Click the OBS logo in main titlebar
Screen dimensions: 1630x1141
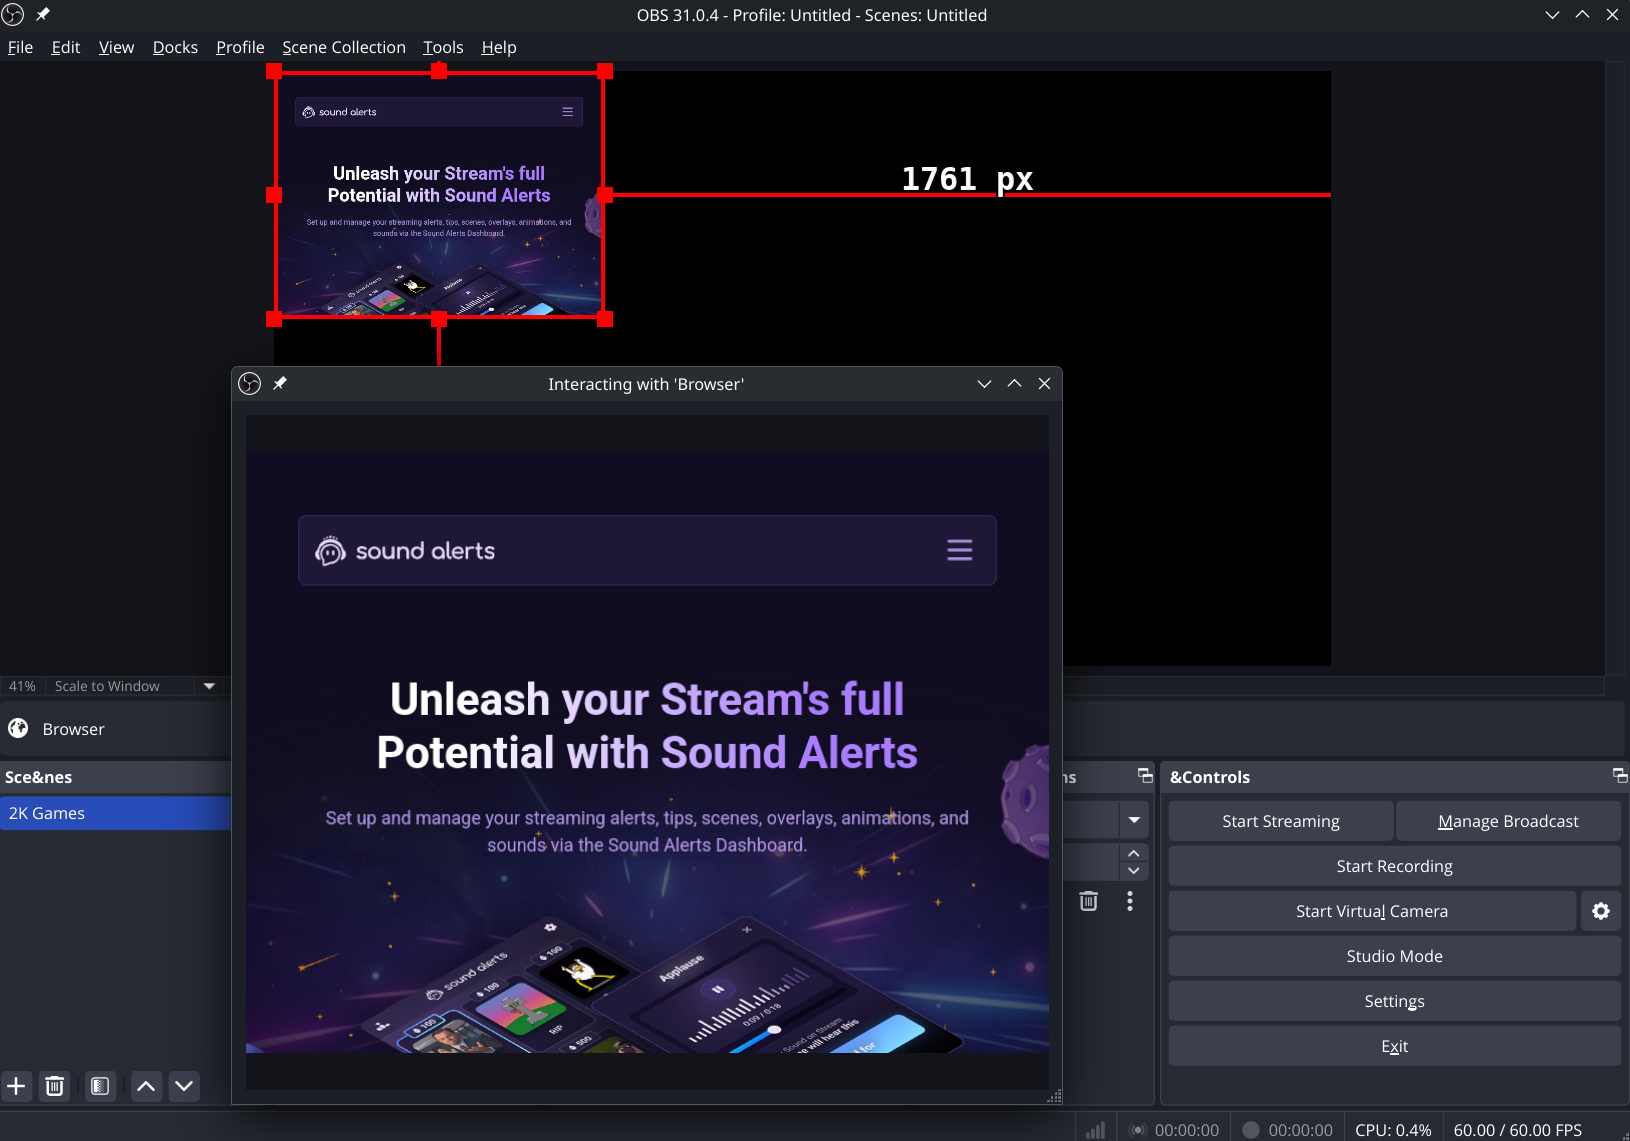(12, 14)
